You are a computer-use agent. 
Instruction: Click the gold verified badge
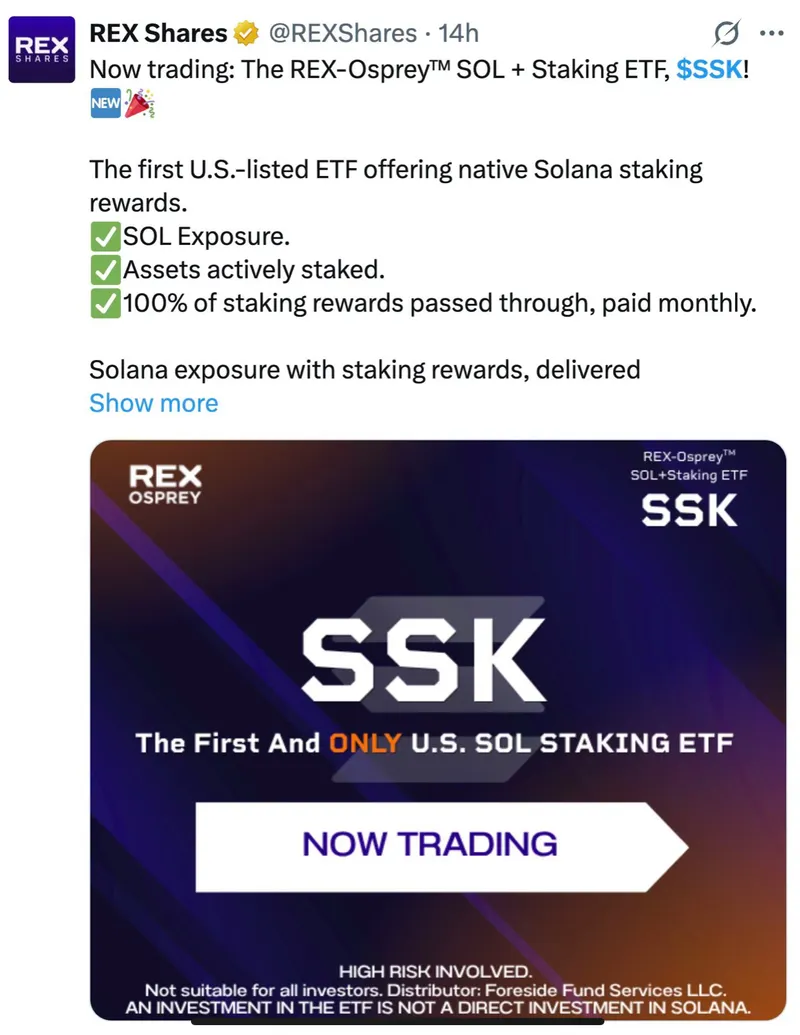tap(243, 33)
